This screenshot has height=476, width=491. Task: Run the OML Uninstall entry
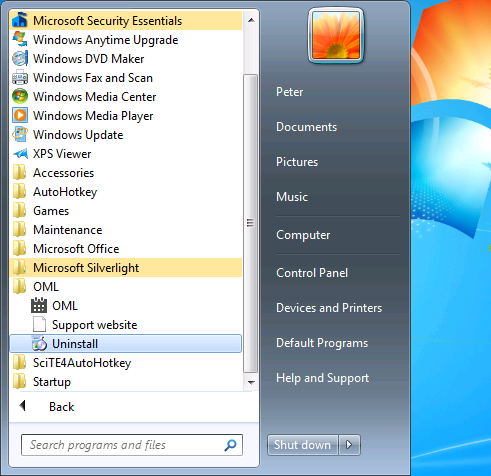[126, 344]
